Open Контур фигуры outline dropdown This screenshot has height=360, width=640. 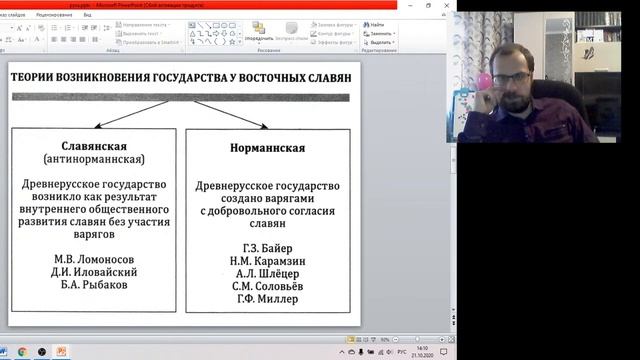pos(332,33)
